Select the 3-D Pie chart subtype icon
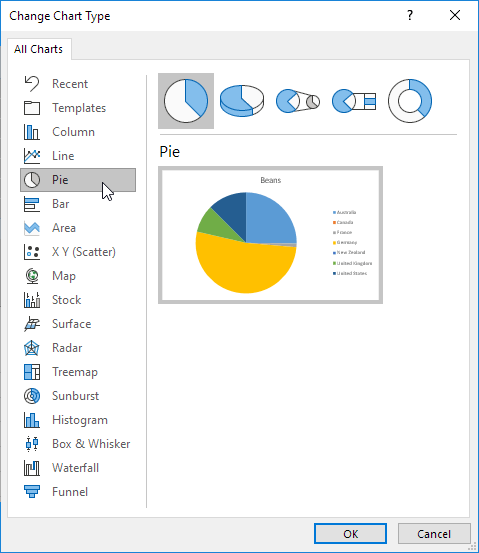This screenshot has height=553, width=479. pyautogui.click(x=242, y=101)
